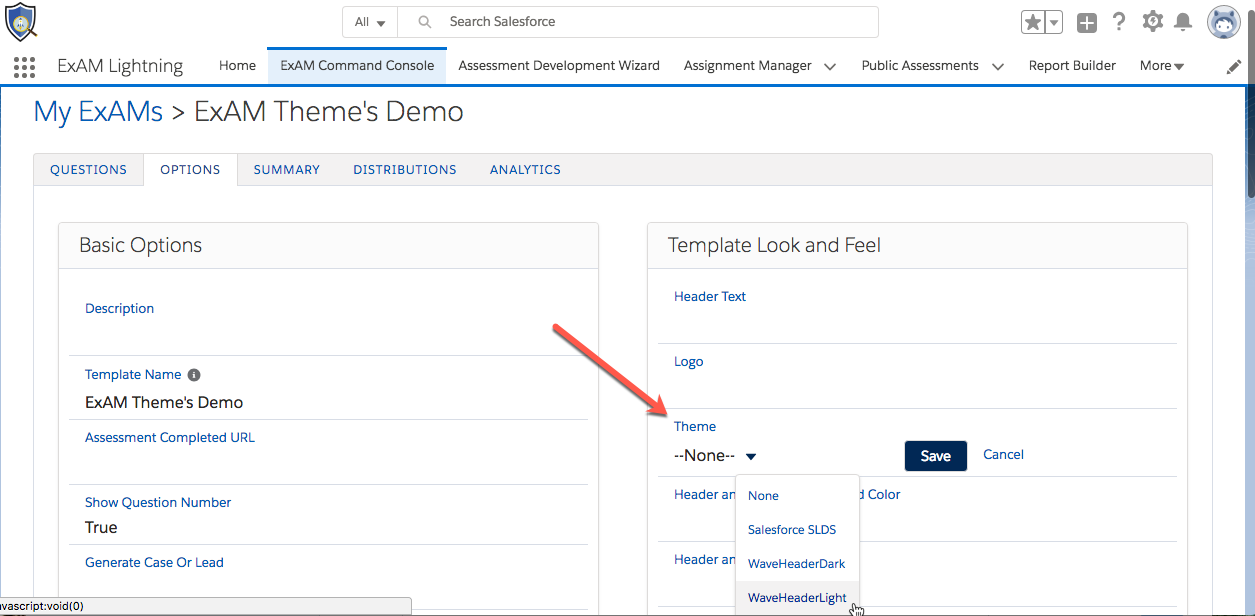Click the ExAM shield logo
The width and height of the screenshot is (1255, 616).
pos(21,21)
